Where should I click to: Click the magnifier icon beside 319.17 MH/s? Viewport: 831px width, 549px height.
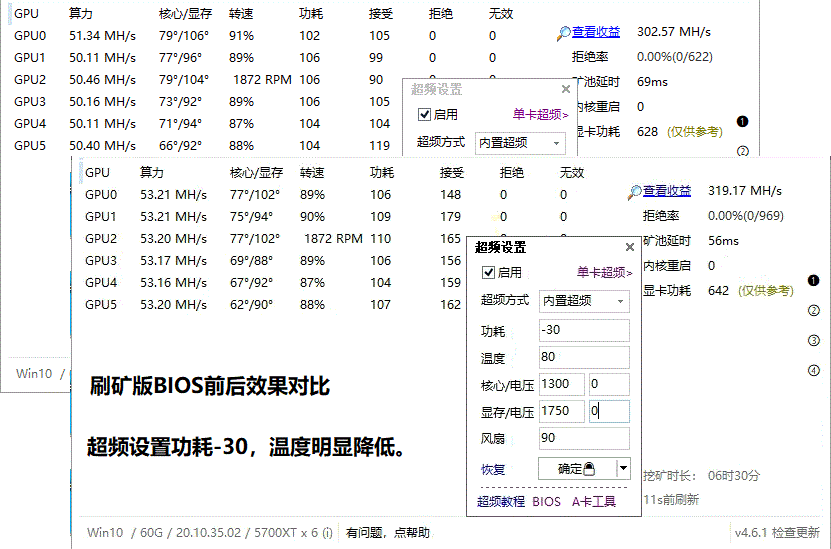[x=634, y=192]
